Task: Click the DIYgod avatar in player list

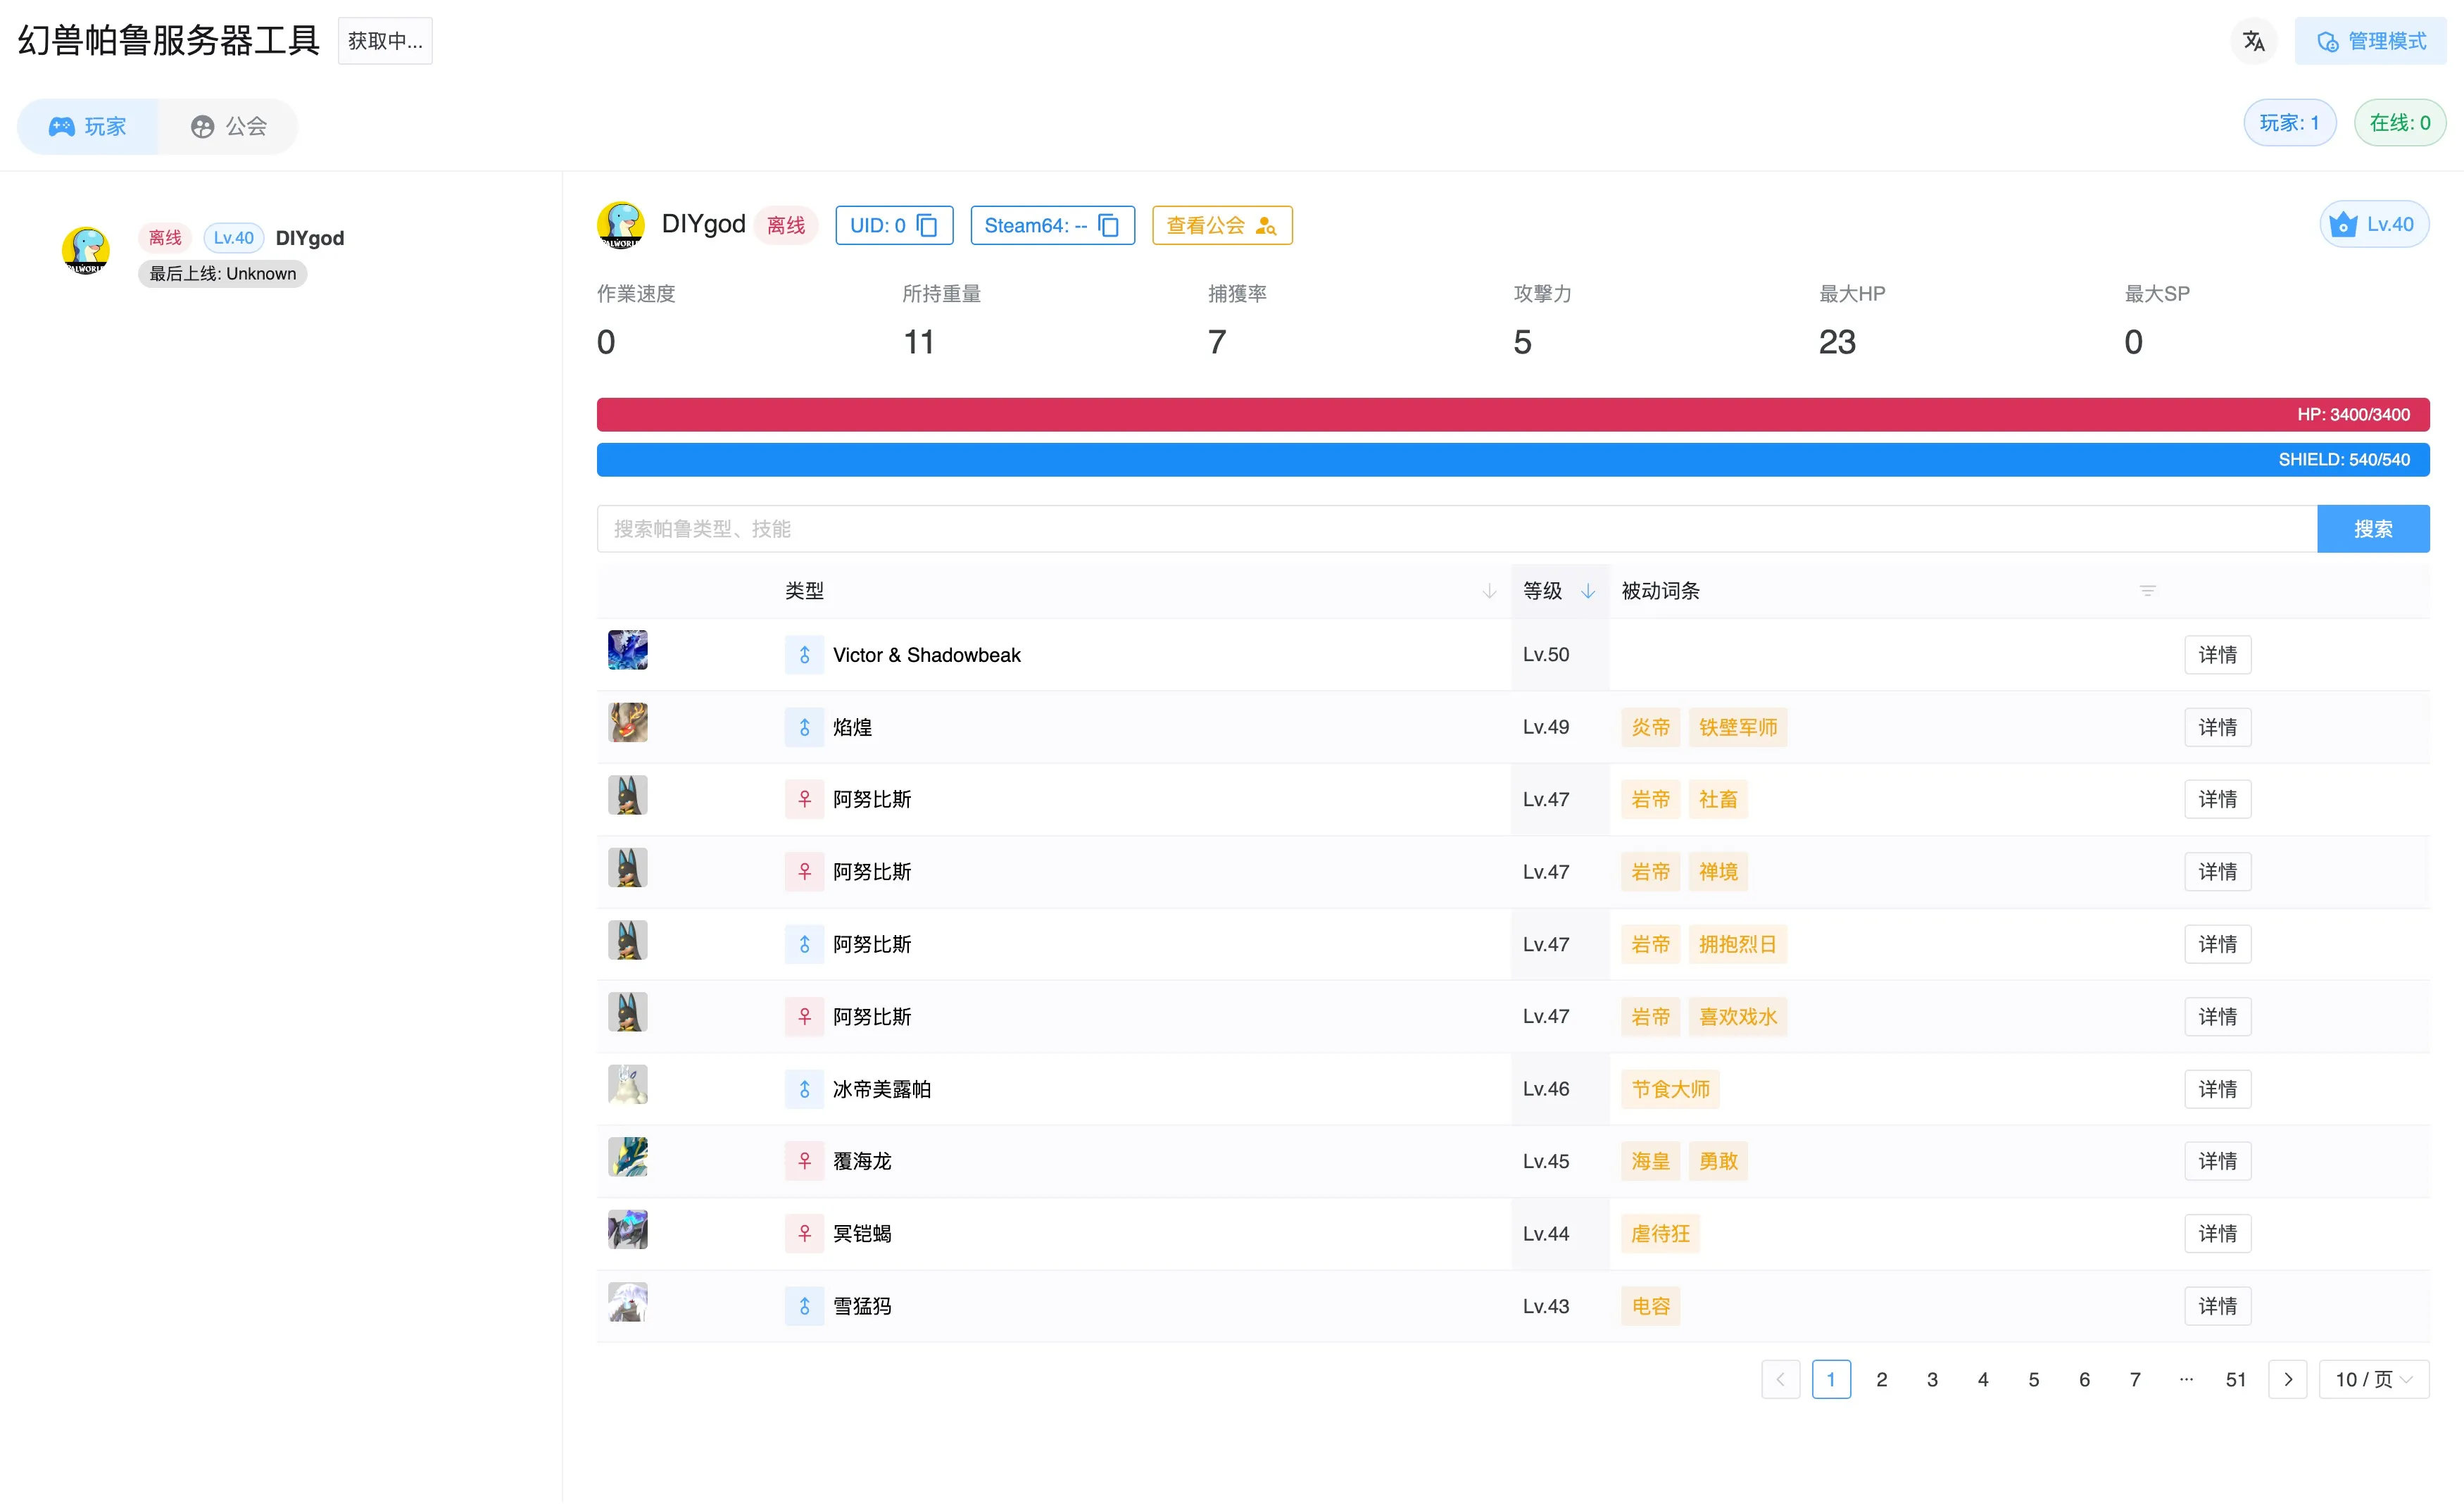Action: click(x=86, y=250)
